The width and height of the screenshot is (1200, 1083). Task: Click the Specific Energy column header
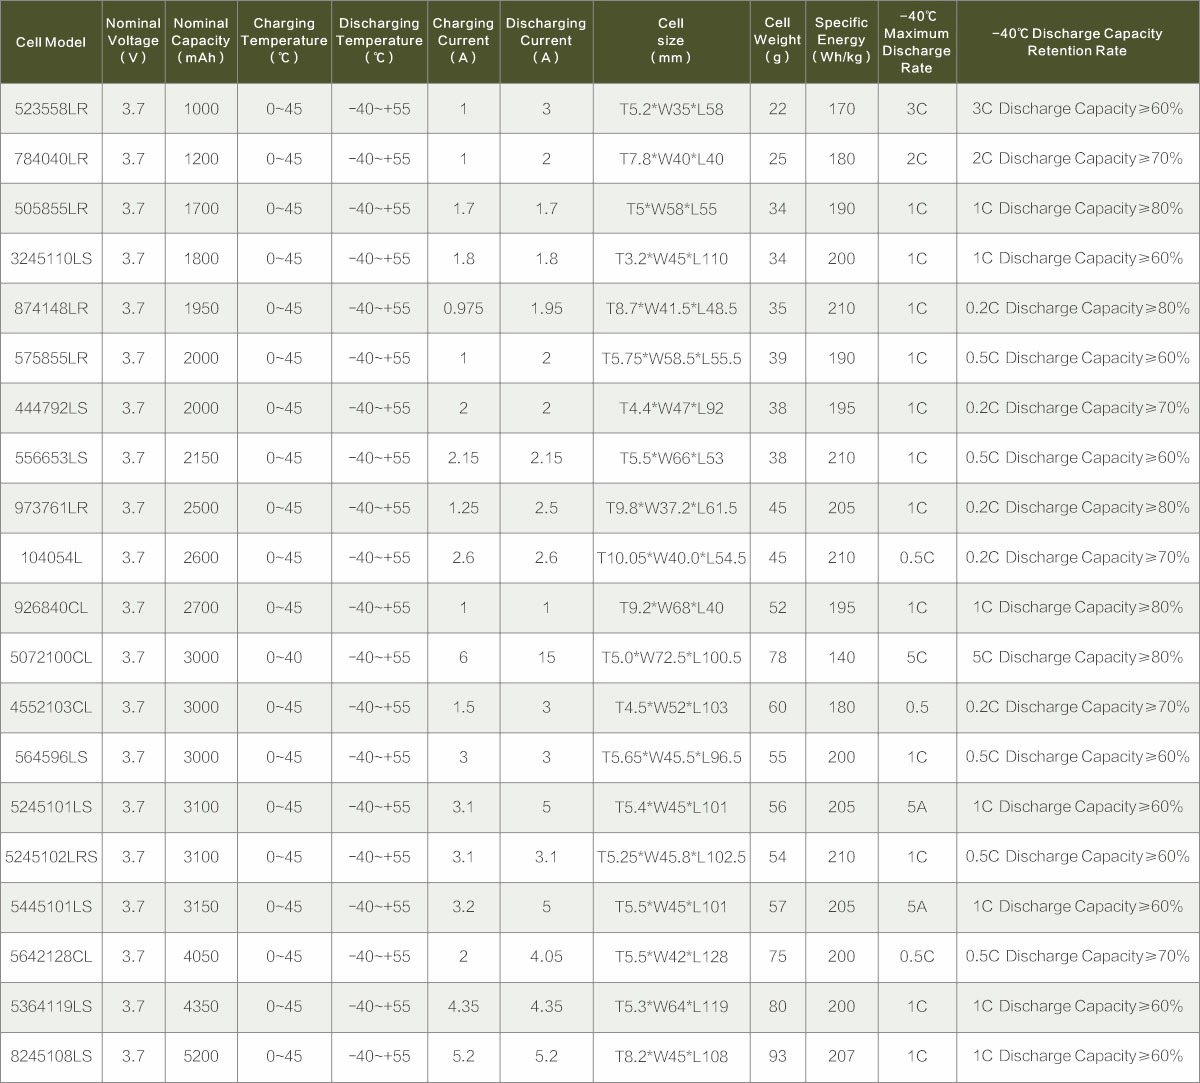[841, 42]
